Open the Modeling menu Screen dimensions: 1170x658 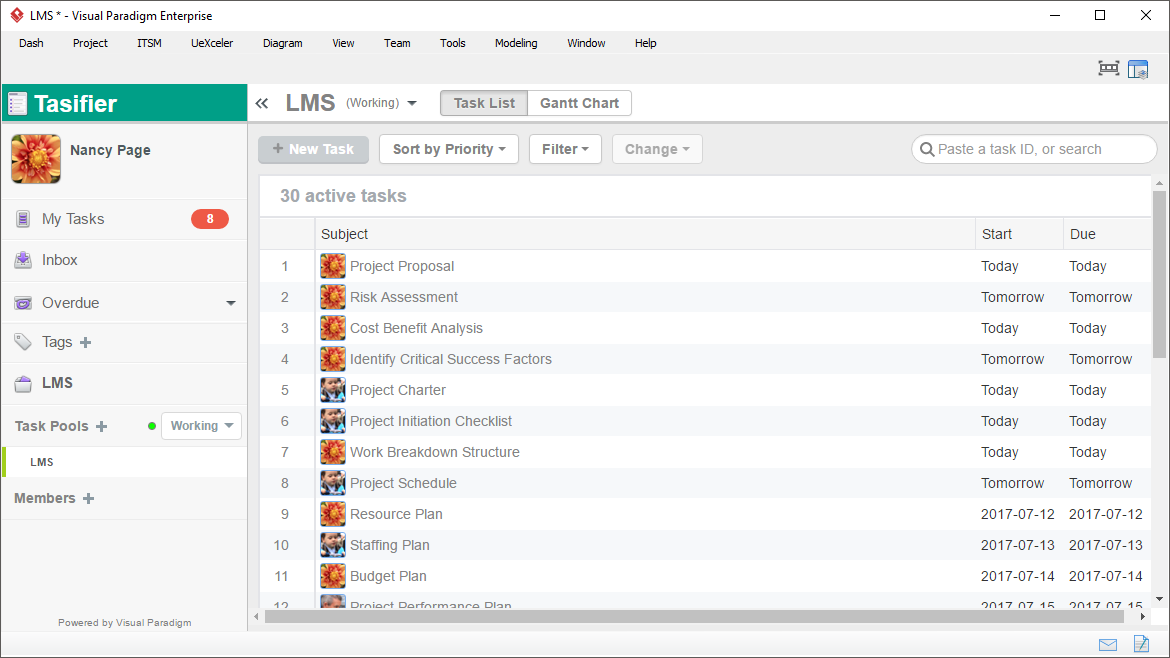[516, 43]
